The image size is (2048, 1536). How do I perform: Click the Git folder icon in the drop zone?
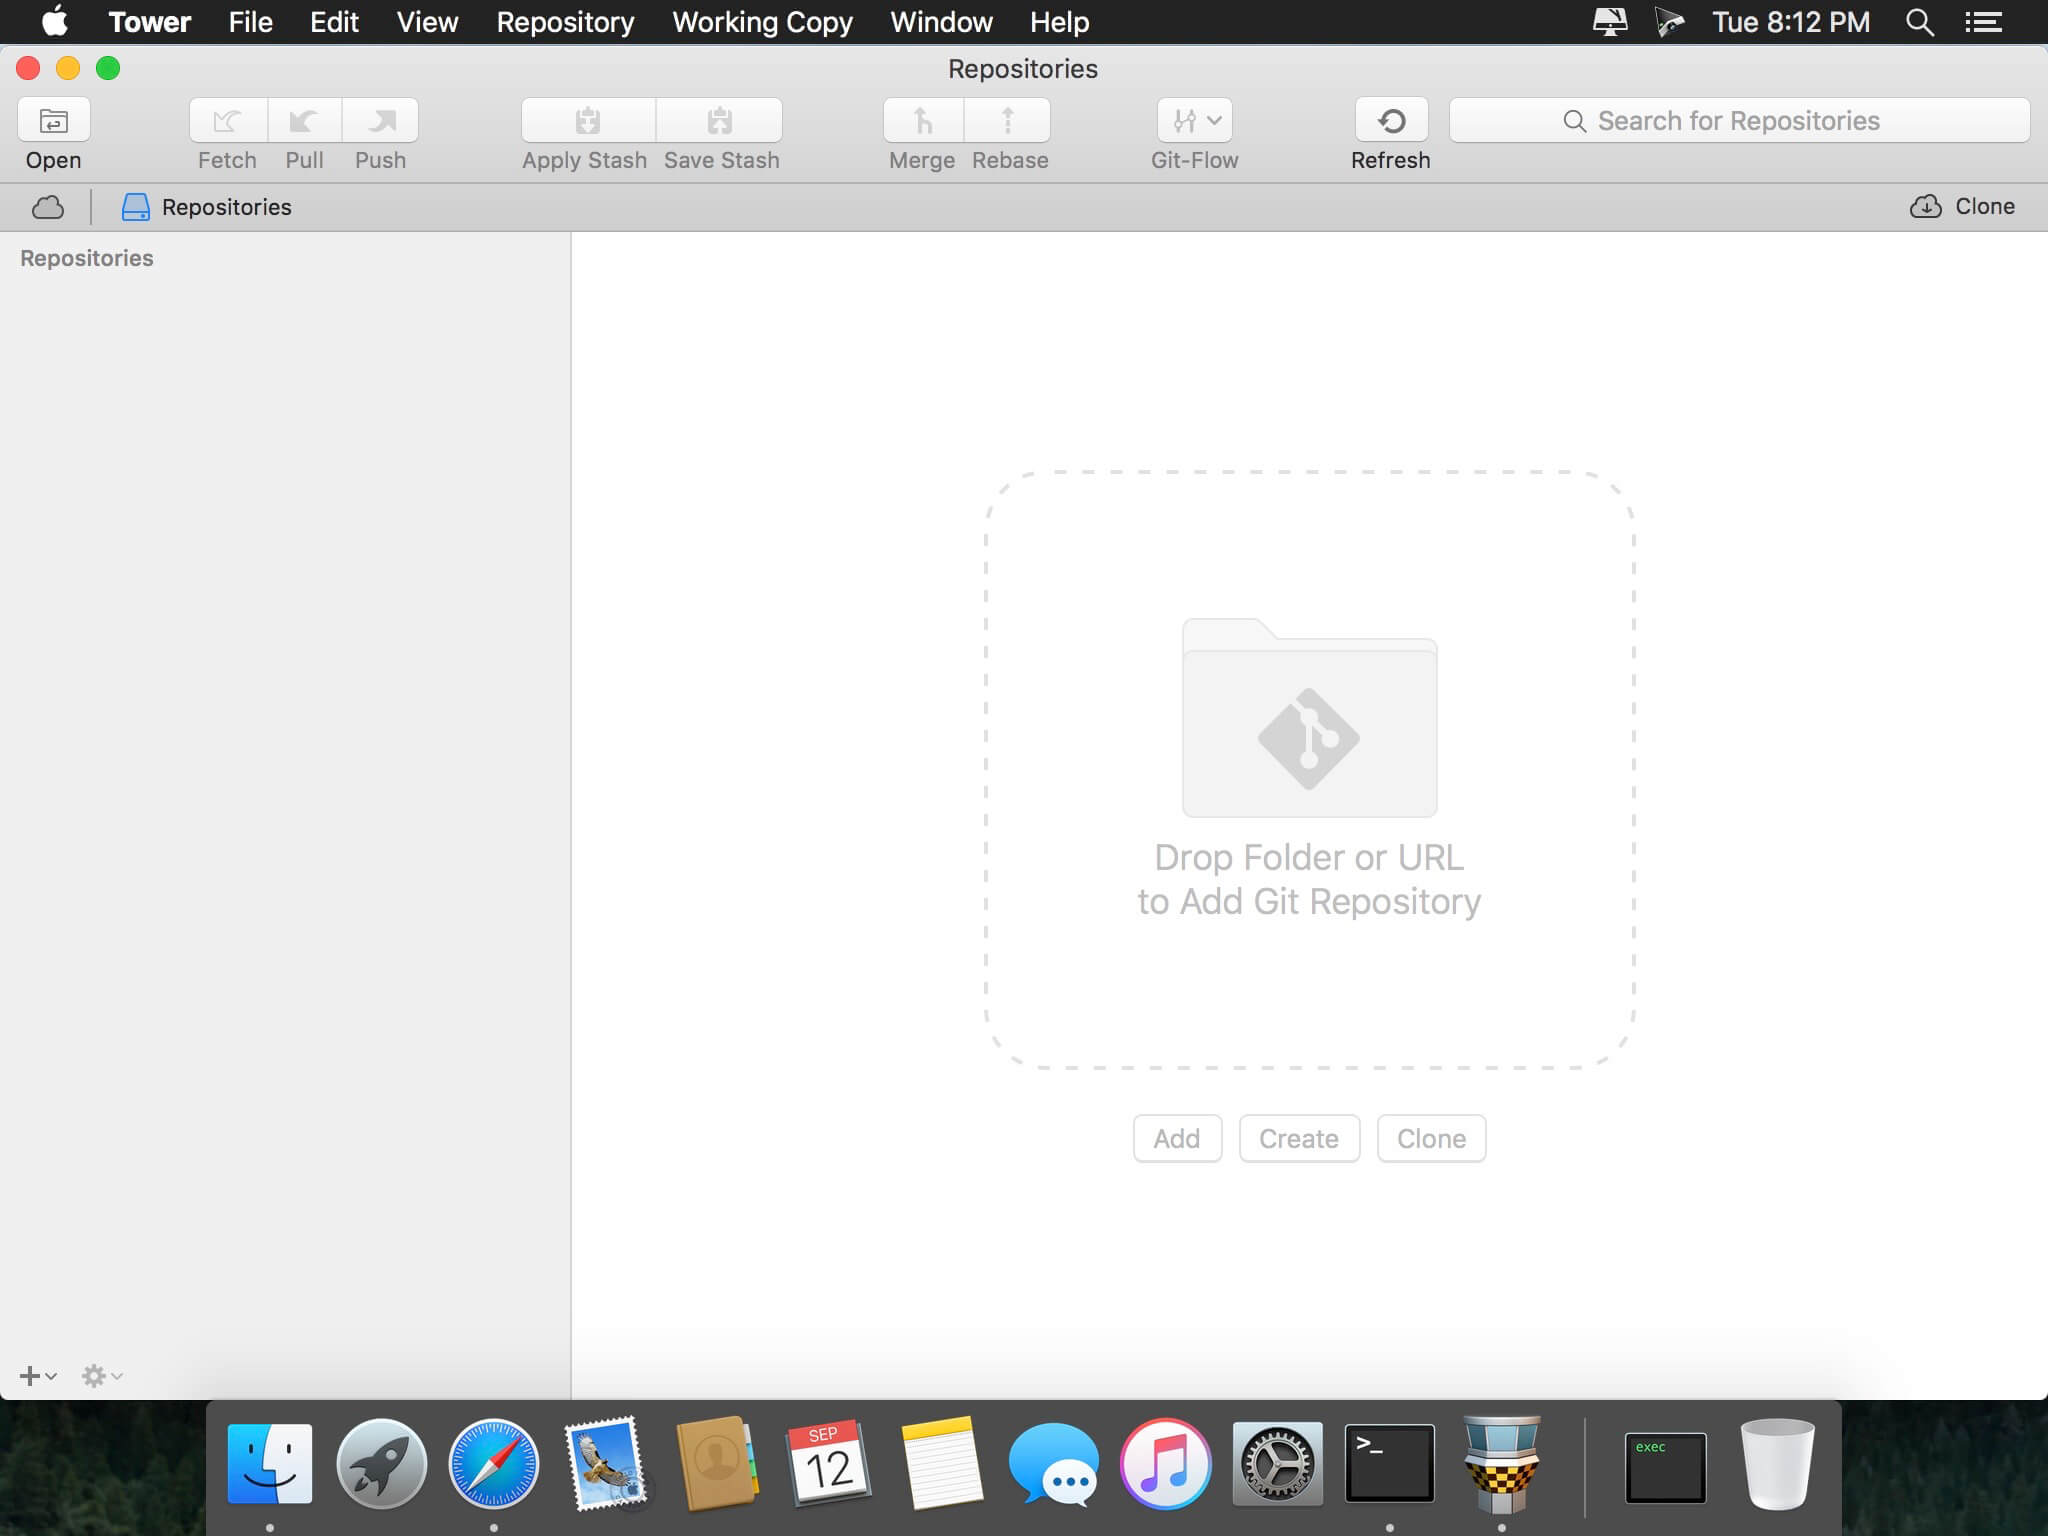click(1309, 717)
